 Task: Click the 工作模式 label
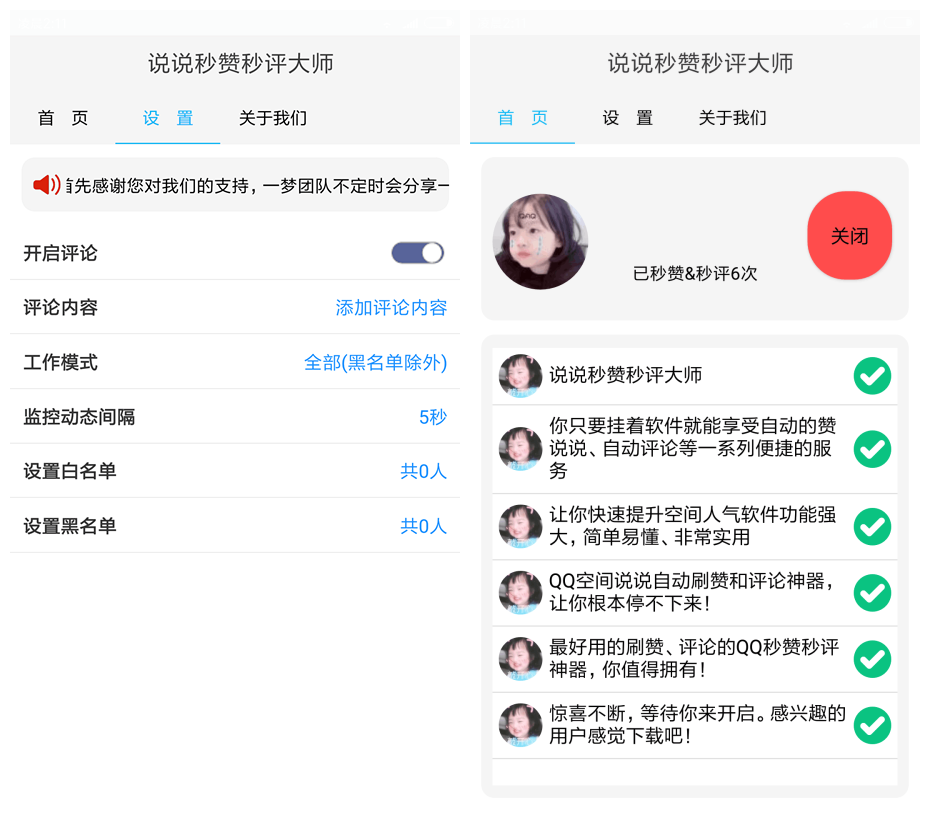pyautogui.click(x=60, y=362)
